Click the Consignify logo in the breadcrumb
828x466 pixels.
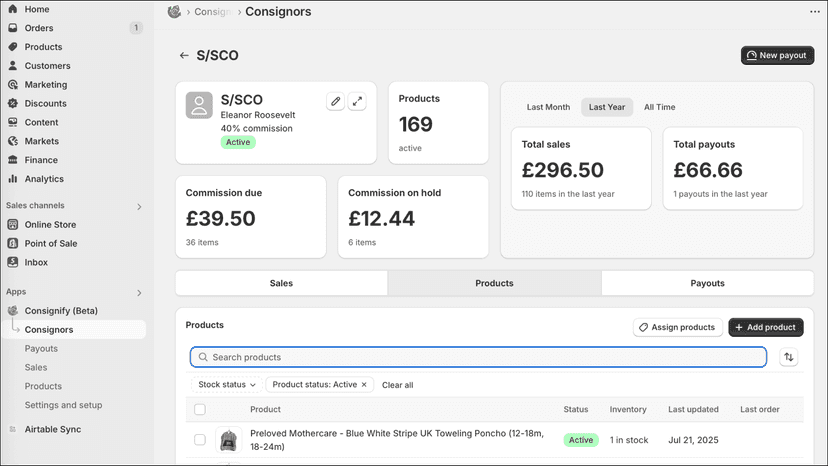[x=174, y=12]
